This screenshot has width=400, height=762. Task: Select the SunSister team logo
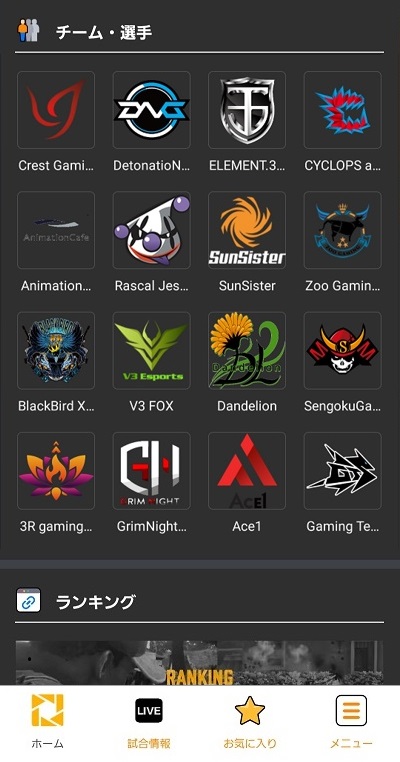click(247, 230)
